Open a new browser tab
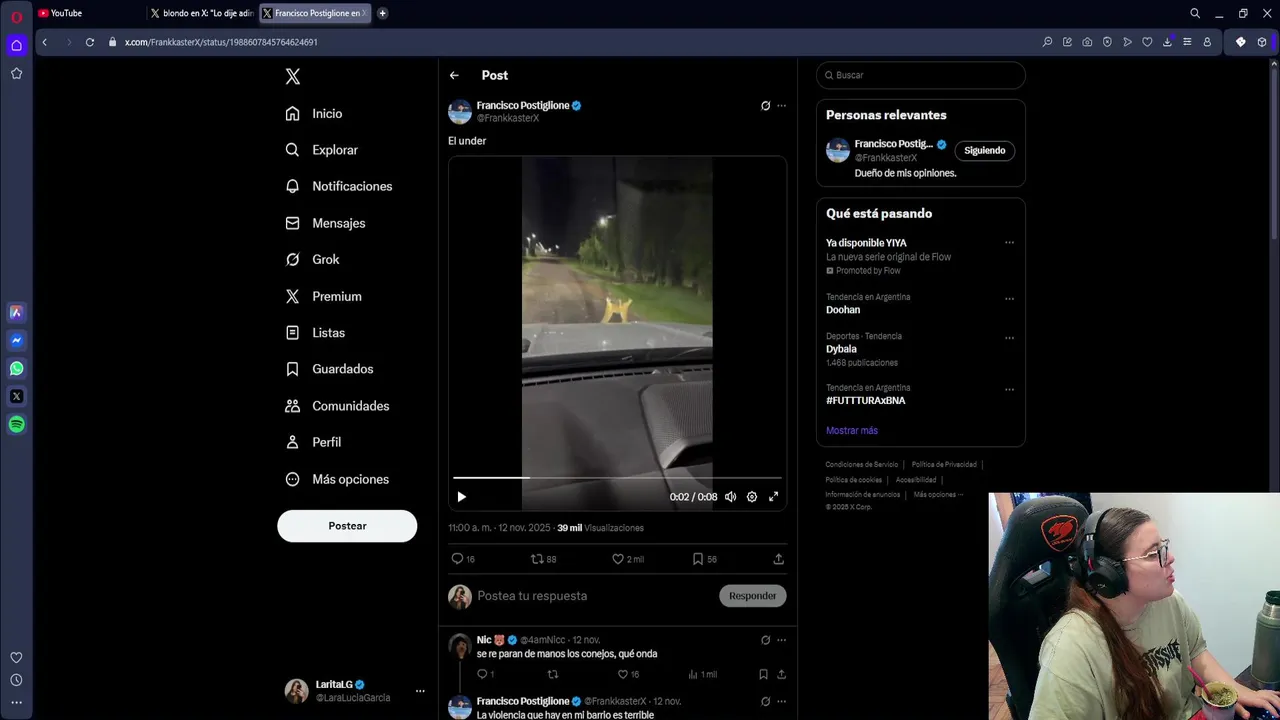 coord(382,13)
